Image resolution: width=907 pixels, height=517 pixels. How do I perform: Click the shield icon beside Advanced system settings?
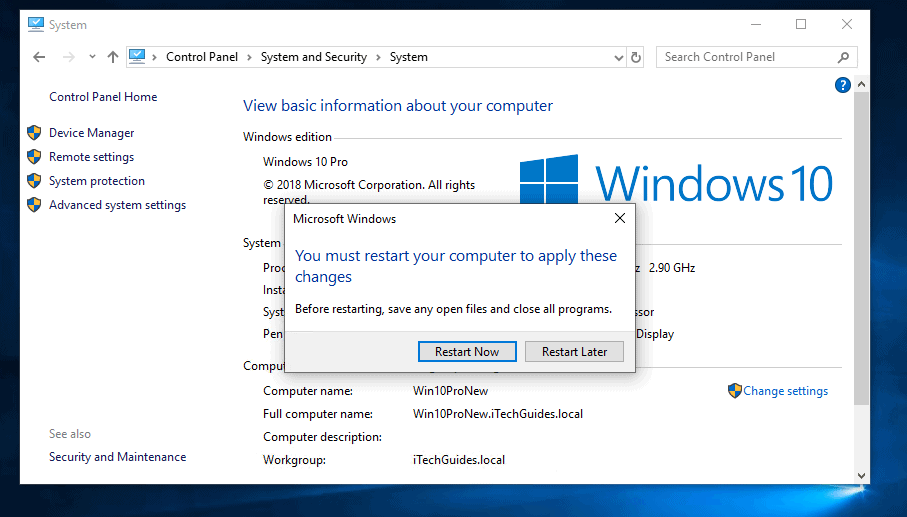[34, 204]
